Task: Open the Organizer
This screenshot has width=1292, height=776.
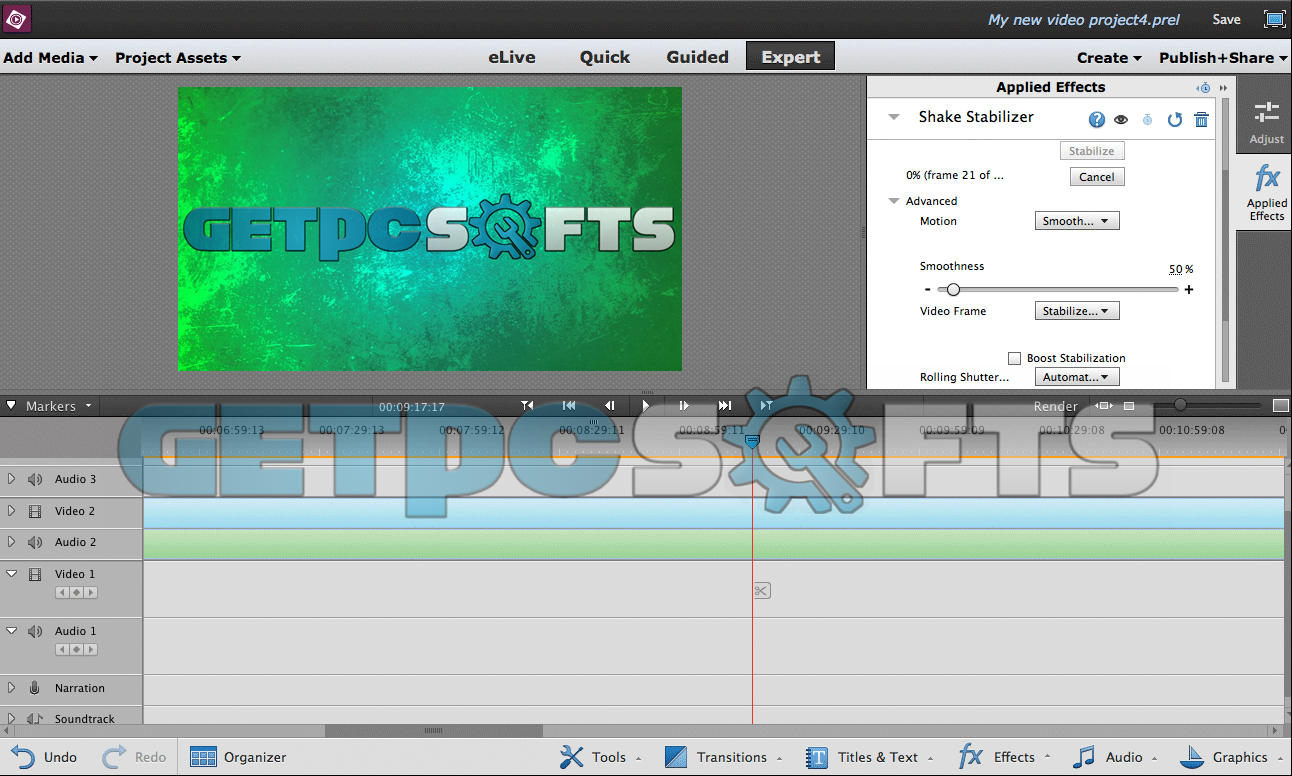Action: (x=238, y=757)
